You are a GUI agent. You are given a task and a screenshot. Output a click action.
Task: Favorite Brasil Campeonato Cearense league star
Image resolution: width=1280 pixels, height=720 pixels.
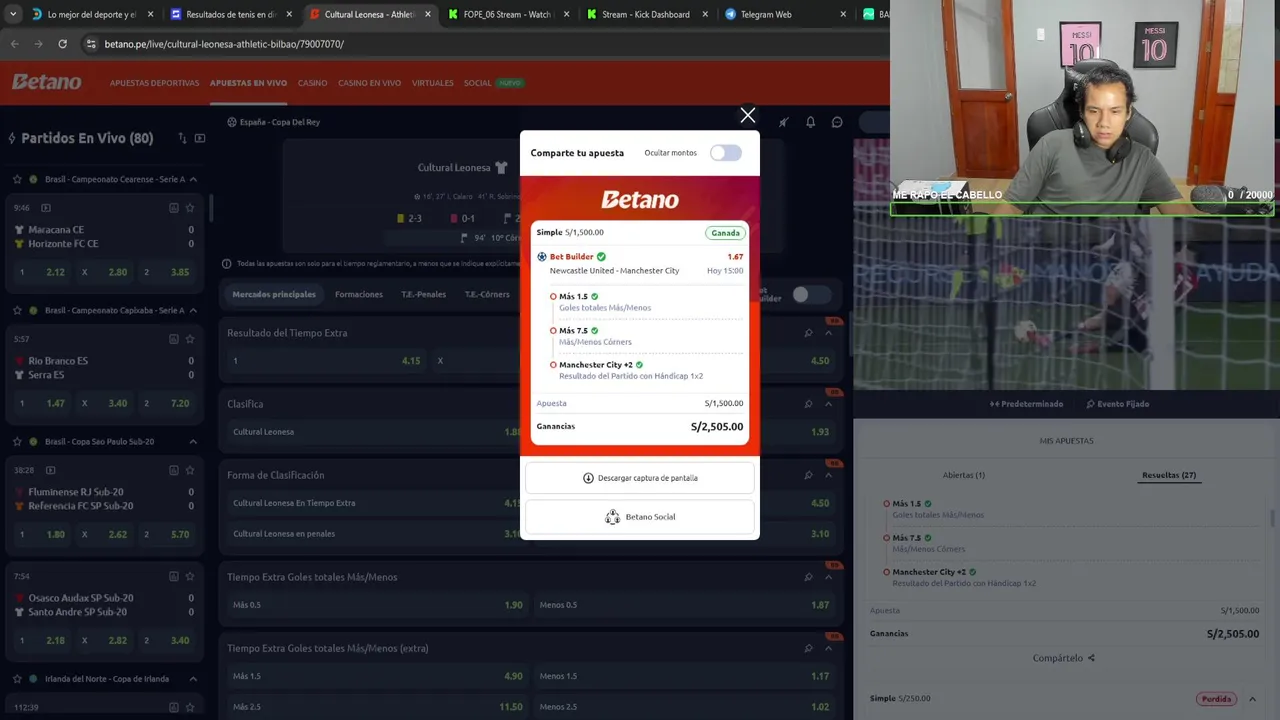coord(17,179)
